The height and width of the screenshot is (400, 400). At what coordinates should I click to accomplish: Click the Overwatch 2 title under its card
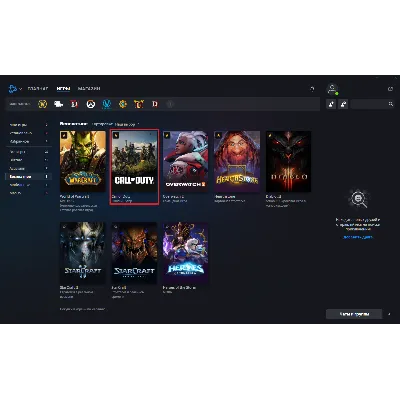click(x=173, y=197)
